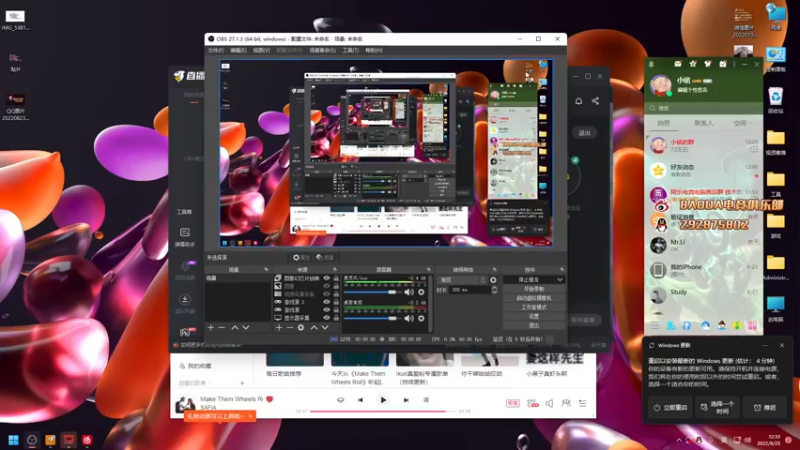800x450 pixels.
Task: Toggle visibility of the second source, below 图像幻灯片放映
Action: 327,286
